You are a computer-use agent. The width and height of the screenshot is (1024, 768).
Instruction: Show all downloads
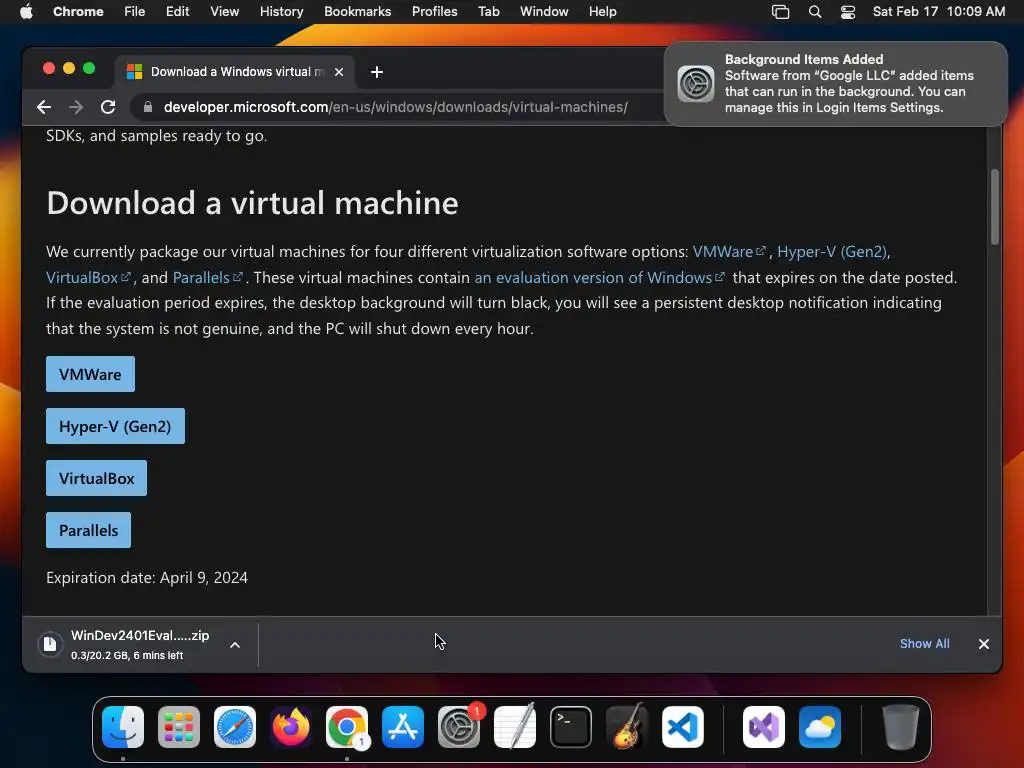point(924,644)
